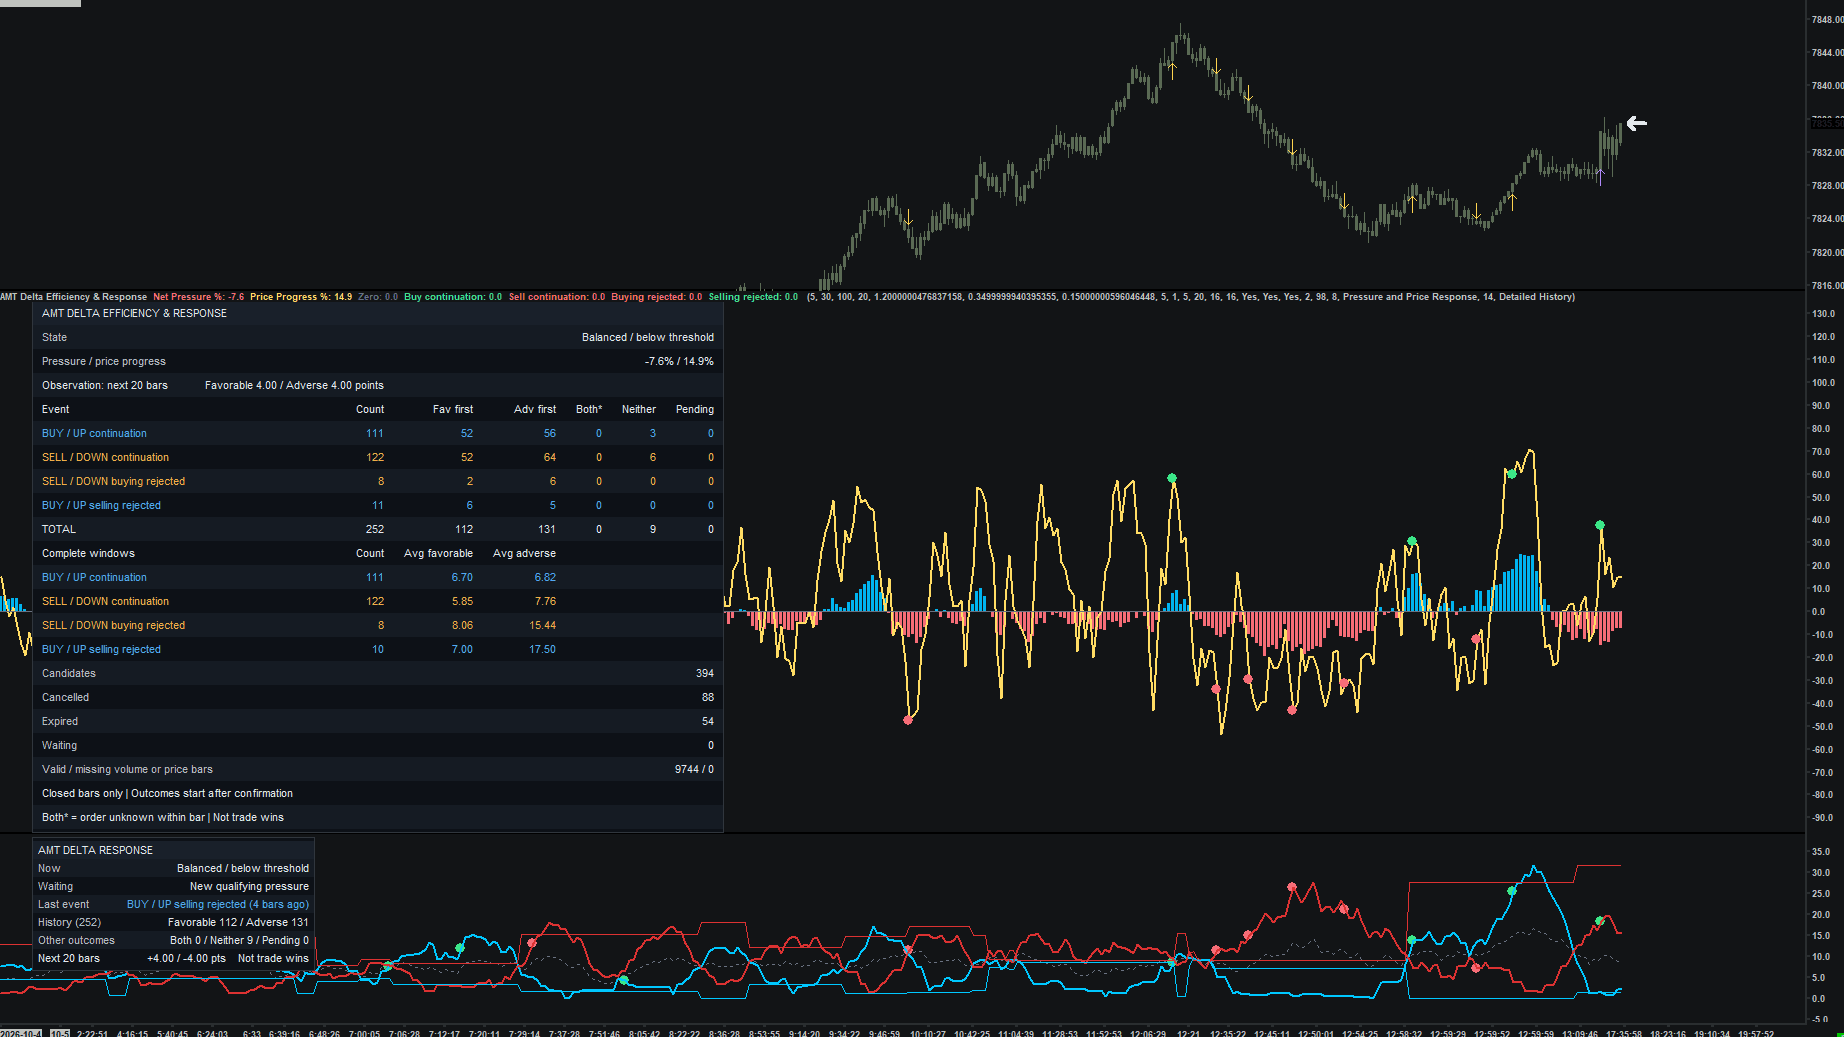This screenshot has width=1844, height=1037.
Task: Click Adv first value 64 for SELL continuation
Action: coord(550,457)
